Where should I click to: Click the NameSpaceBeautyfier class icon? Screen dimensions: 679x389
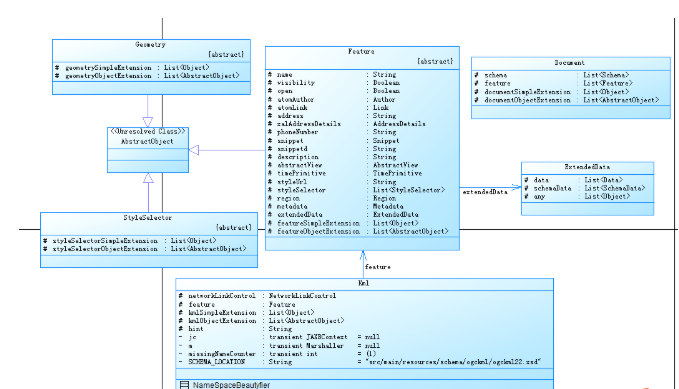(184, 385)
